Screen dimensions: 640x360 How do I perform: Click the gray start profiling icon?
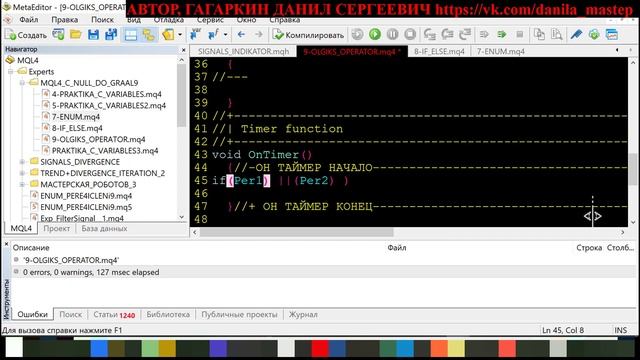click(484, 35)
